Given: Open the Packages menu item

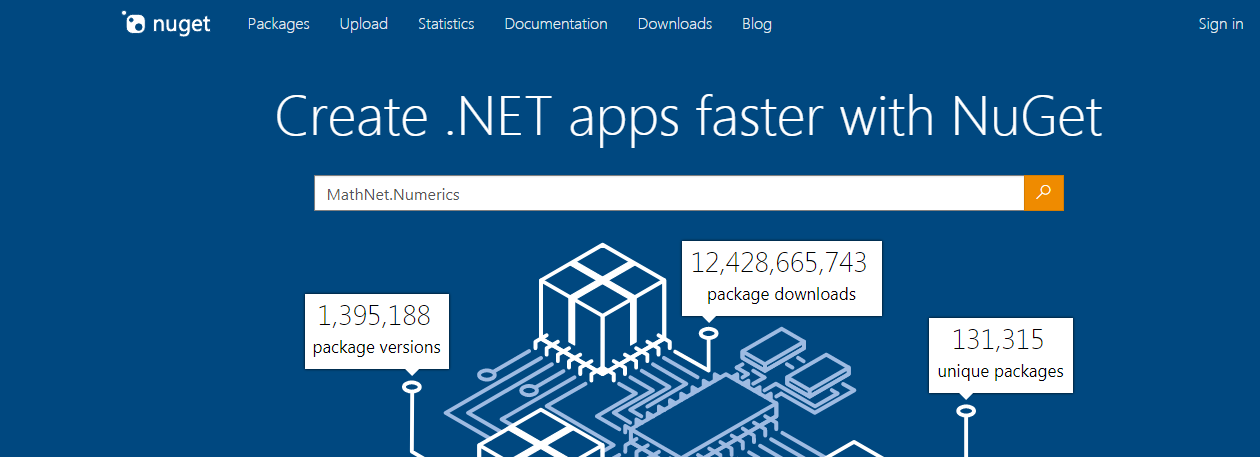Looking at the screenshot, I should 279,24.
